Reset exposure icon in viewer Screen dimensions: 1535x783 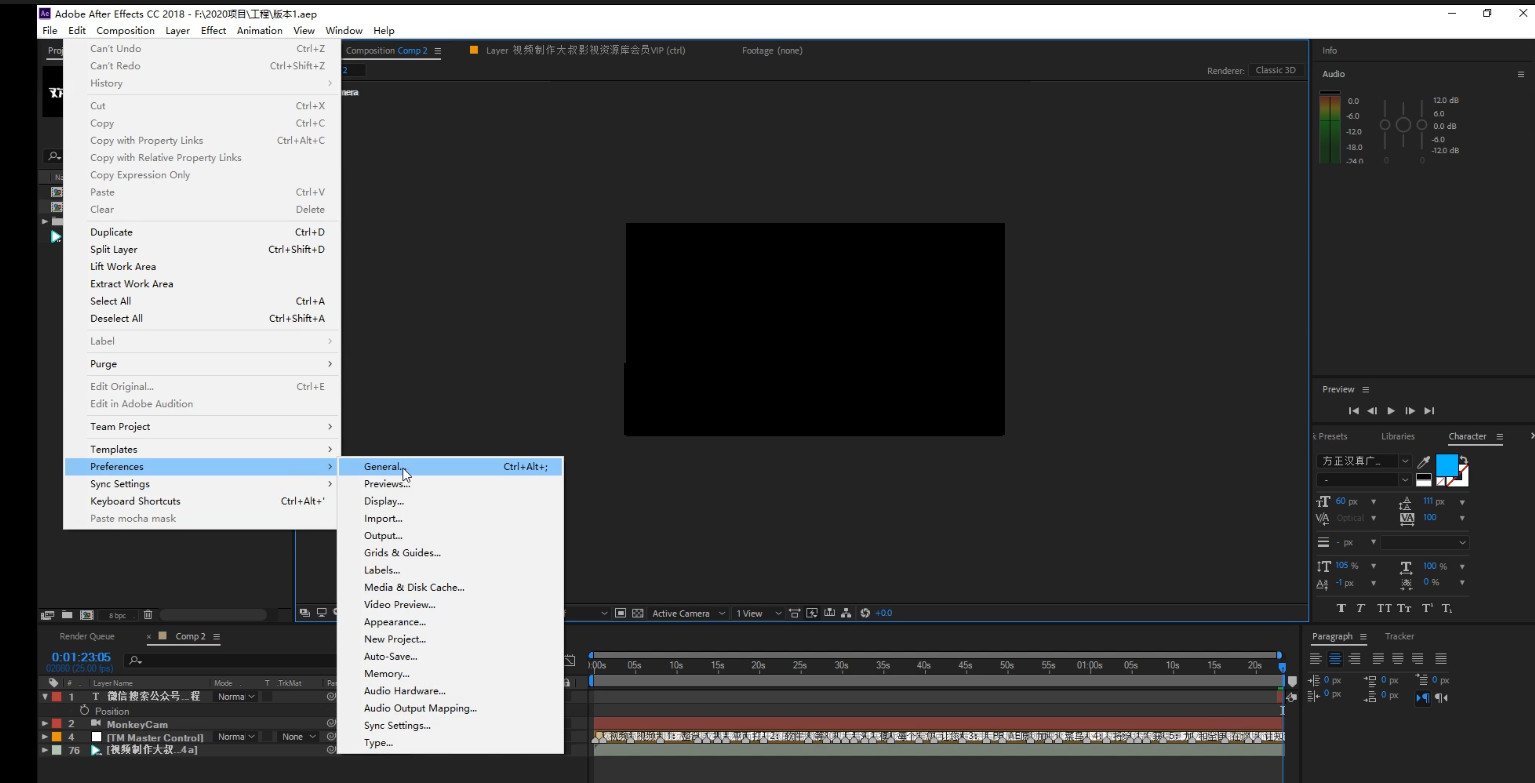(866, 613)
